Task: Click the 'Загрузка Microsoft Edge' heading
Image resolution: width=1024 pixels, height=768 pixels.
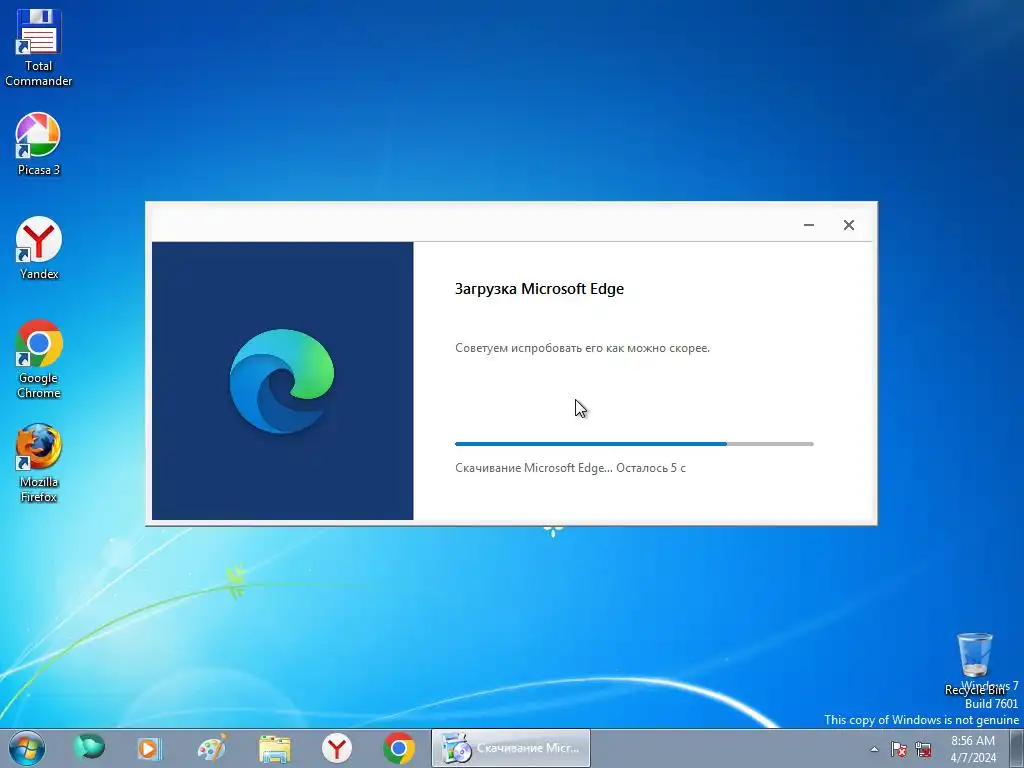Action: coord(539,289)
